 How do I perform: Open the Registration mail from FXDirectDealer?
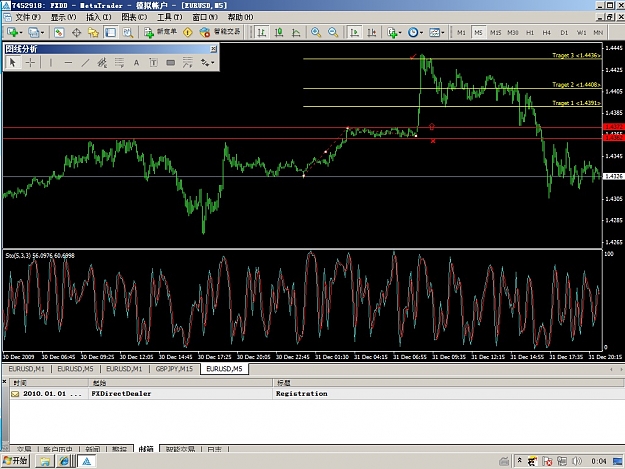(316, 394)
